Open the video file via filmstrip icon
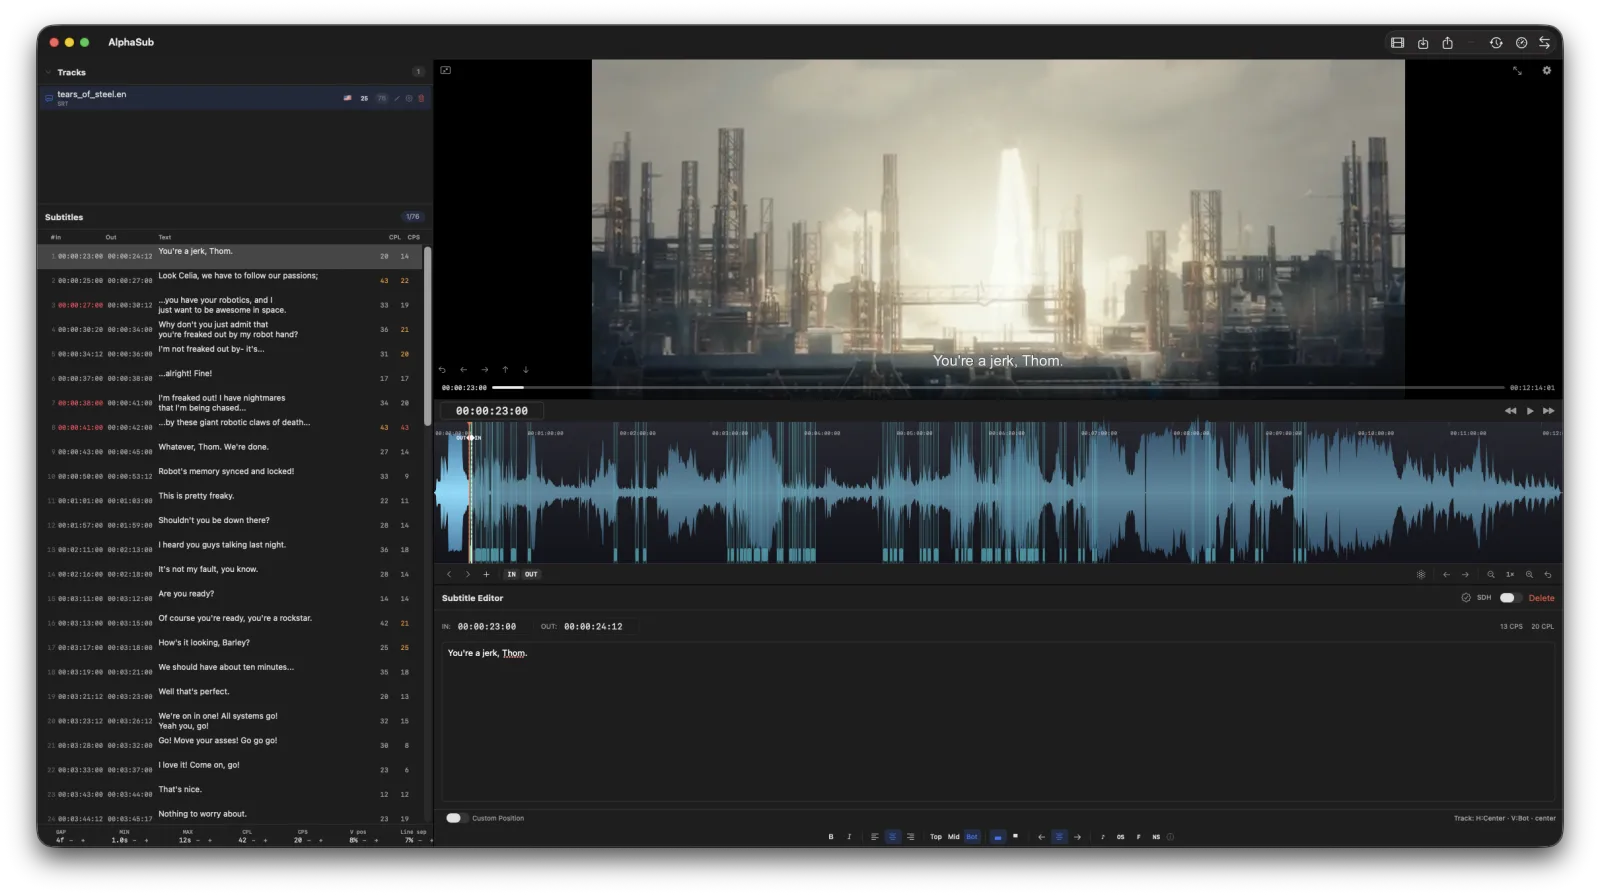Image resolution: width=1600 pixels, height=896 pixels. [1397, 43]
